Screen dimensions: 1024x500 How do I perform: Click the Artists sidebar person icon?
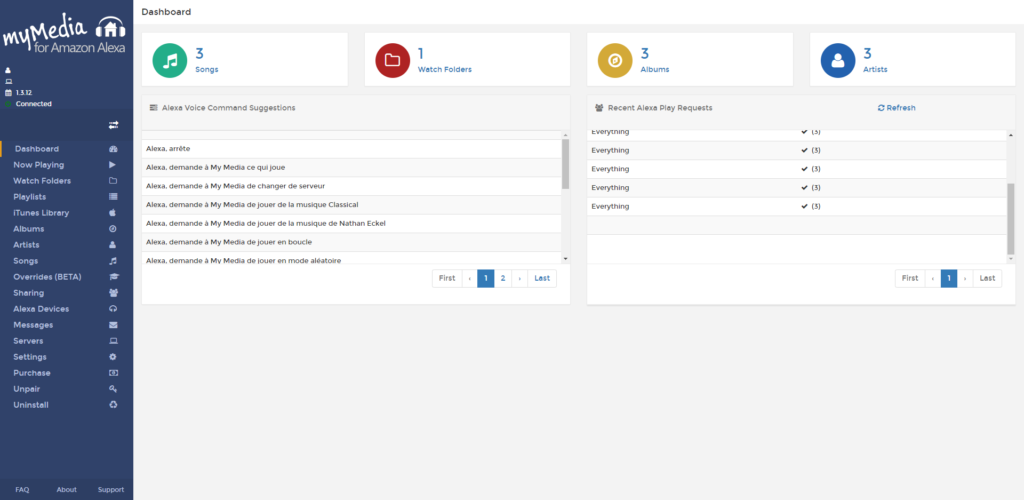click(x=112, y=245)
